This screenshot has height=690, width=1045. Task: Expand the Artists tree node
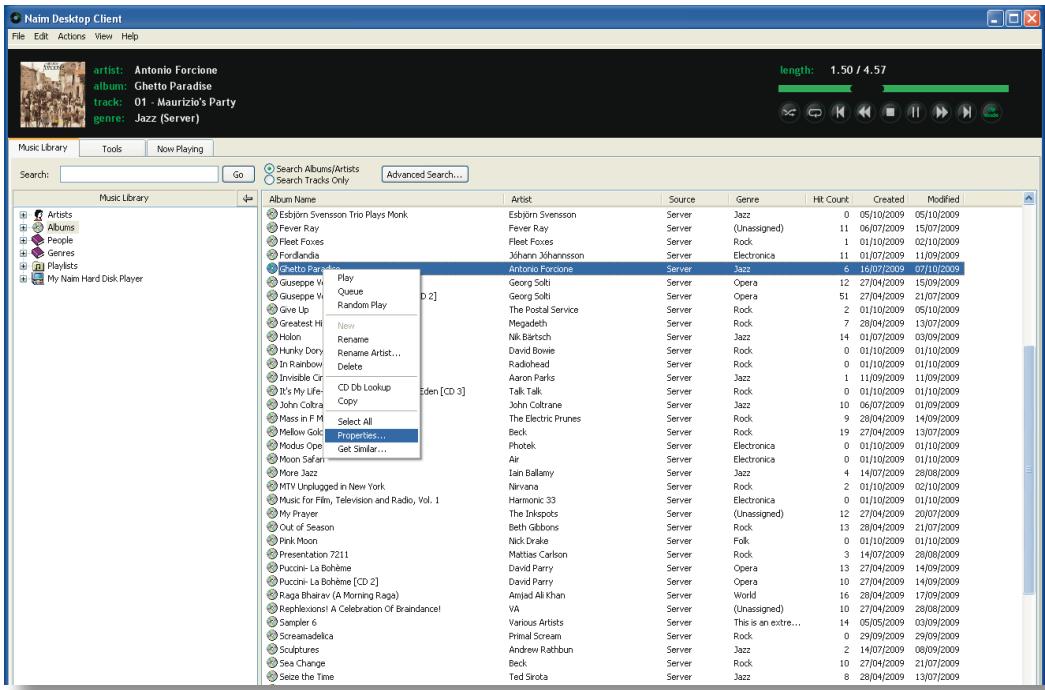[x=23, y=215]
